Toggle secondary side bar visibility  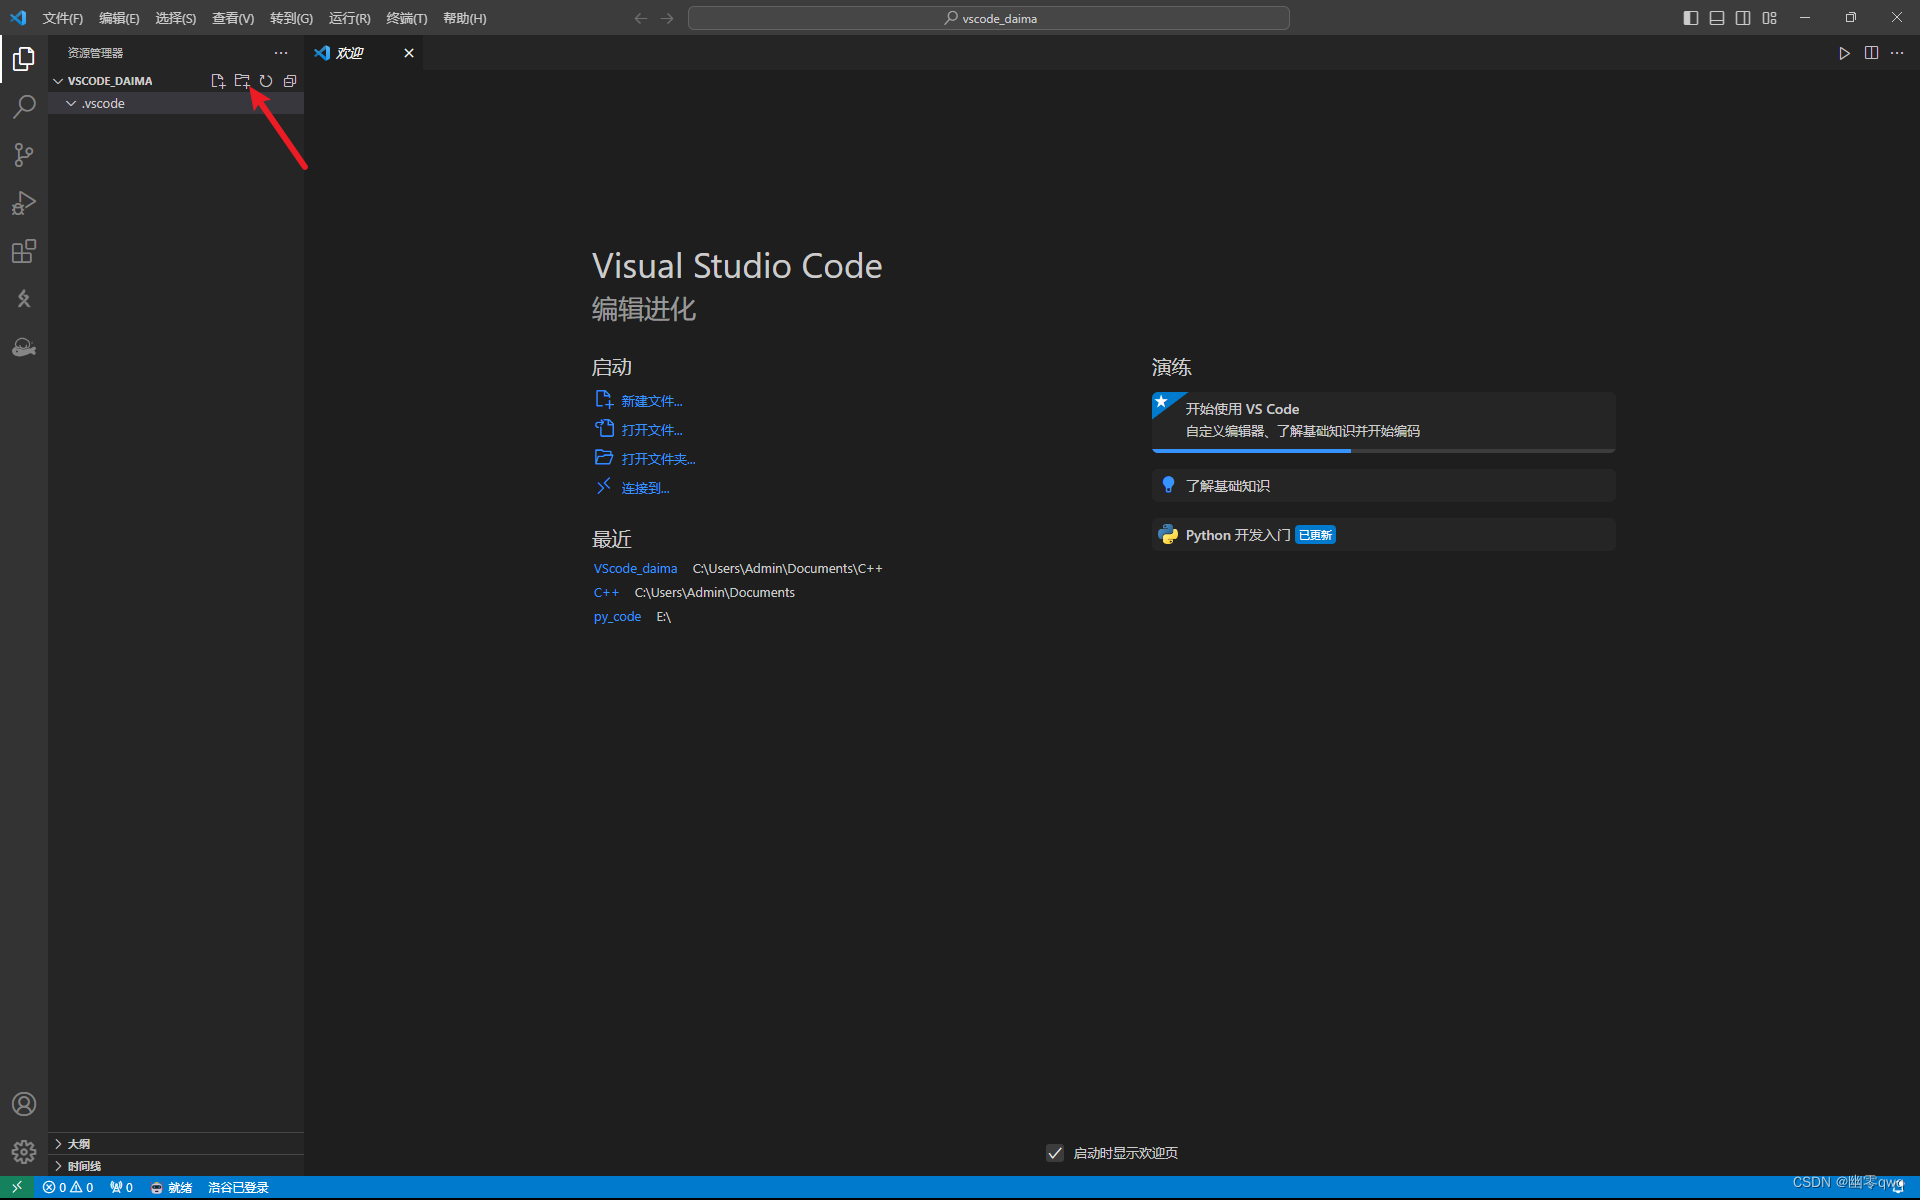1743,18
